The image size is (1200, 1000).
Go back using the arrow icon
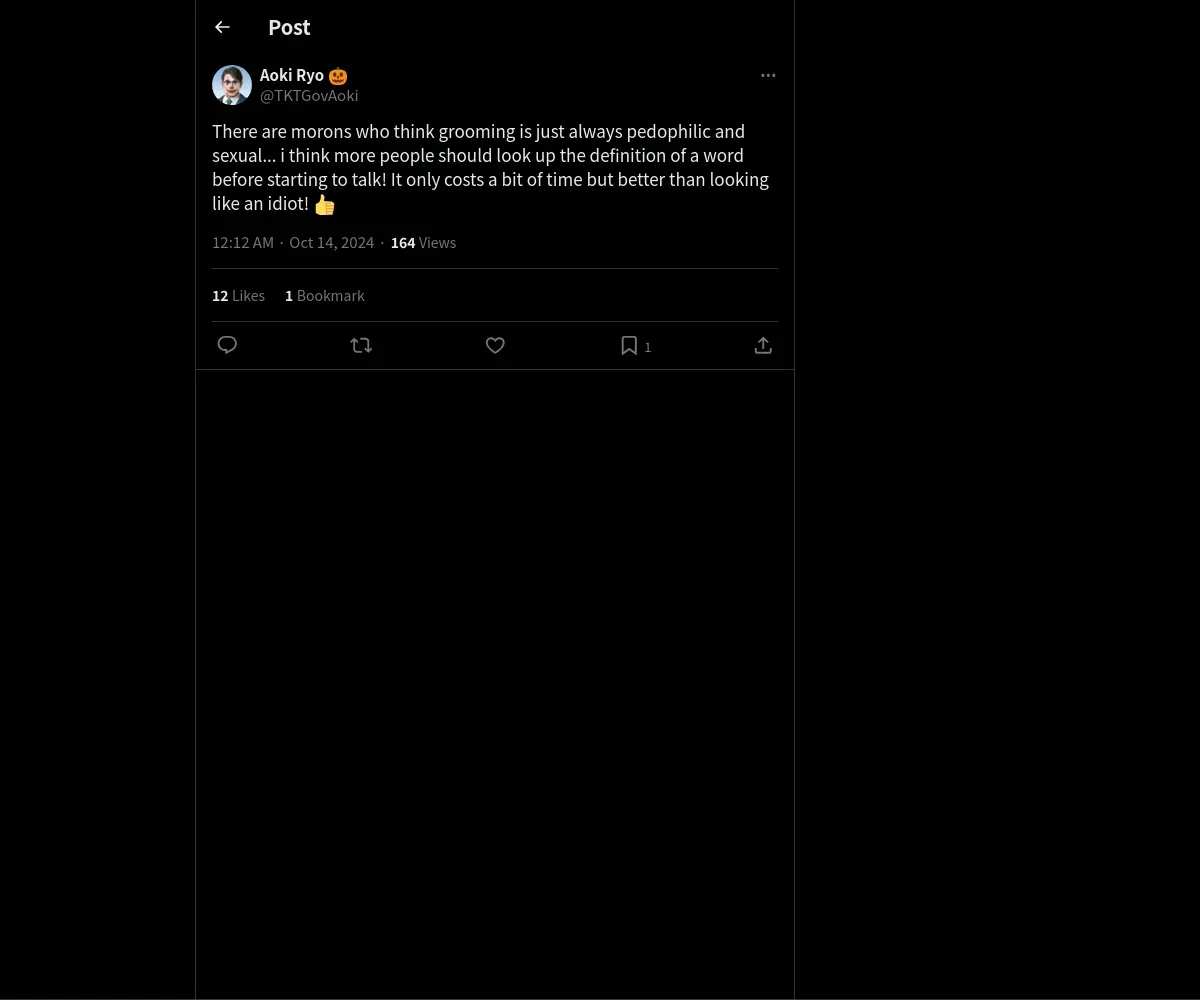[222, 27]
